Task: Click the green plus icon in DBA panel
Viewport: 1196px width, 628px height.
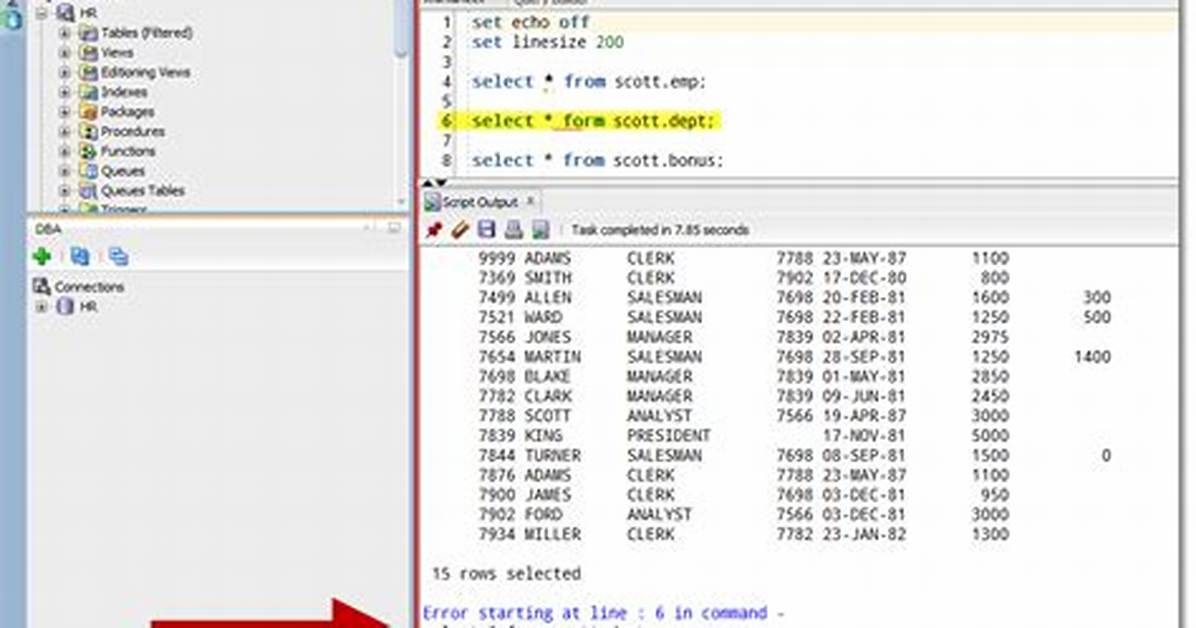Action: 43,256
